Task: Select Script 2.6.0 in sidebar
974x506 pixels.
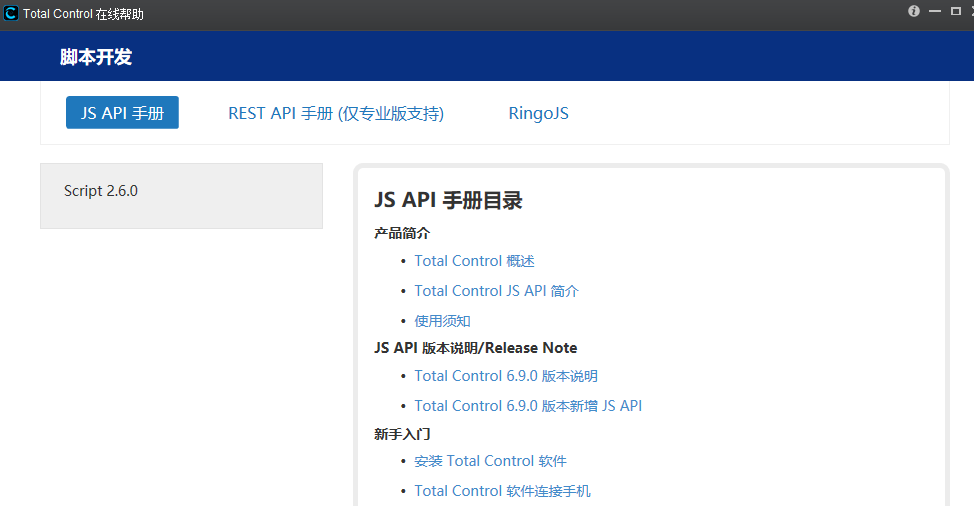Action: pyautogui.click(x=101, y=191)
